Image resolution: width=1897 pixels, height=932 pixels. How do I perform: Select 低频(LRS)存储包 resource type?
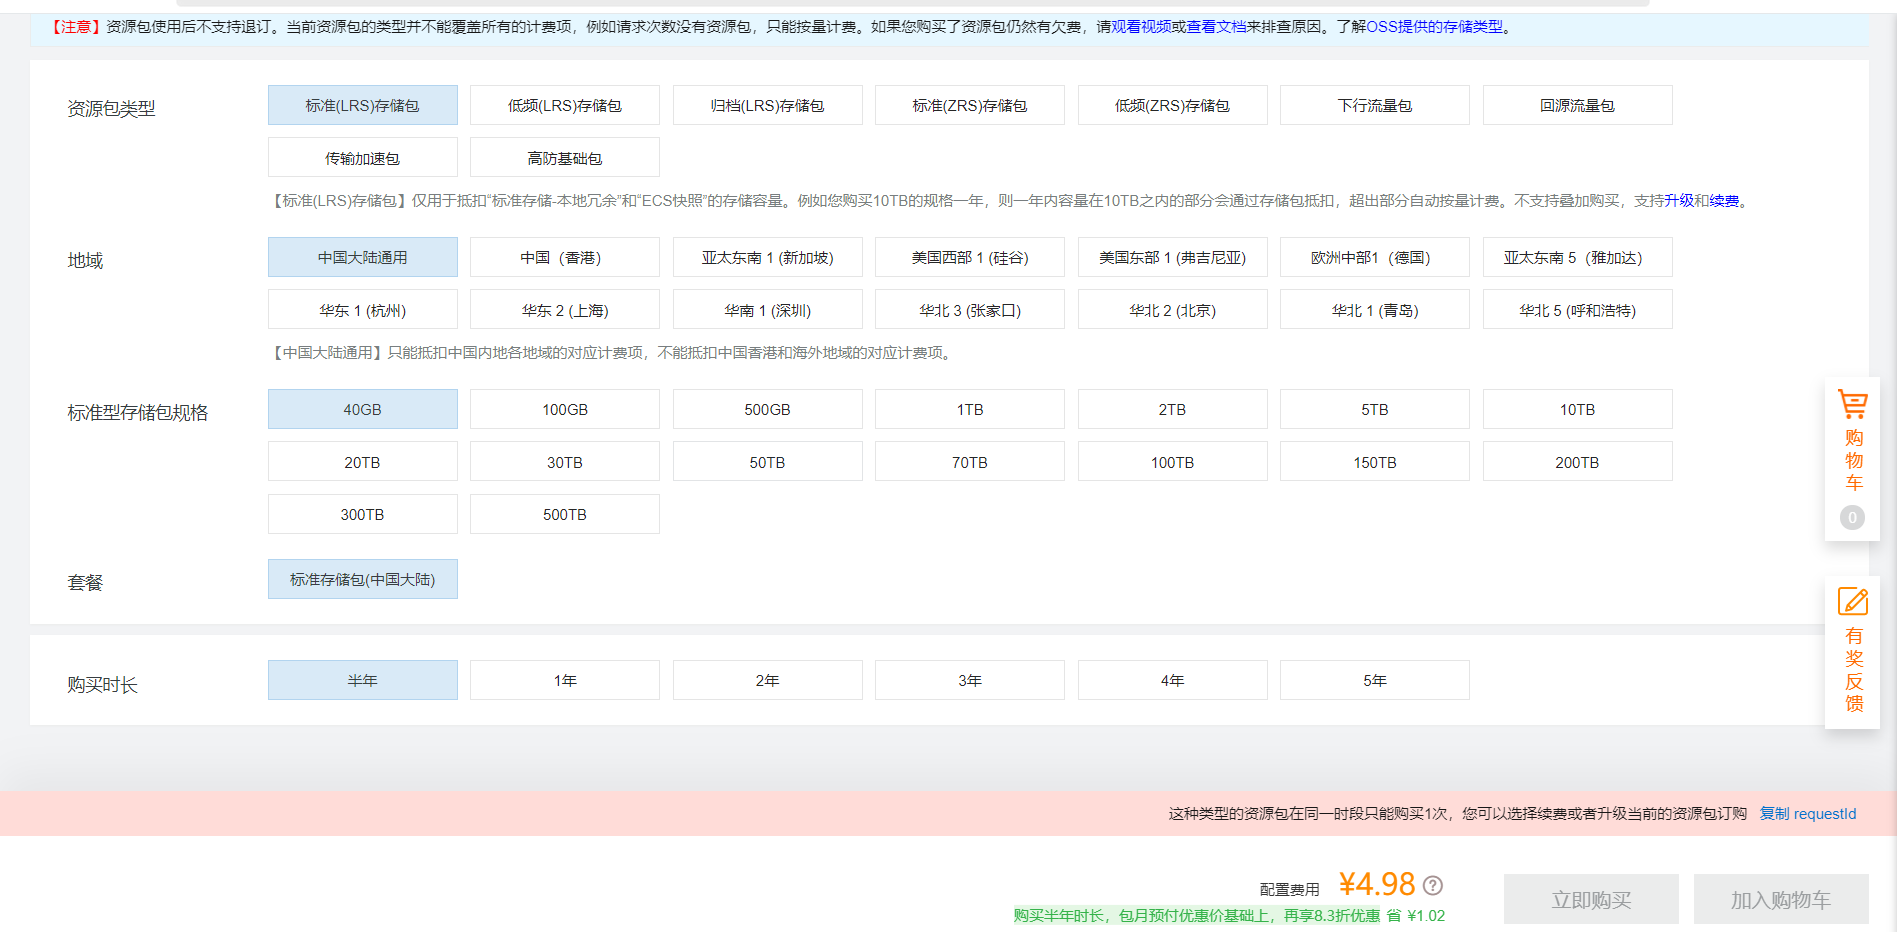[x=564, y=105]
